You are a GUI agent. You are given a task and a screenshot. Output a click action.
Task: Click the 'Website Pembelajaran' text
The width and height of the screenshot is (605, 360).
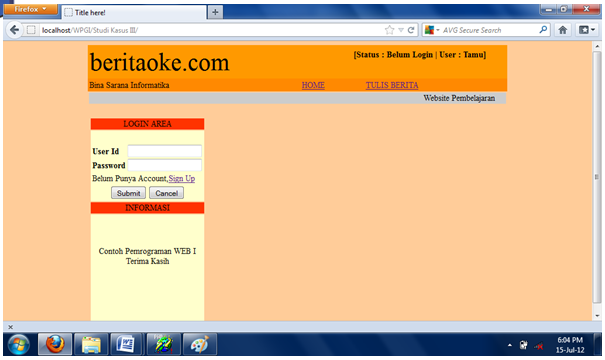coord(459,98)
